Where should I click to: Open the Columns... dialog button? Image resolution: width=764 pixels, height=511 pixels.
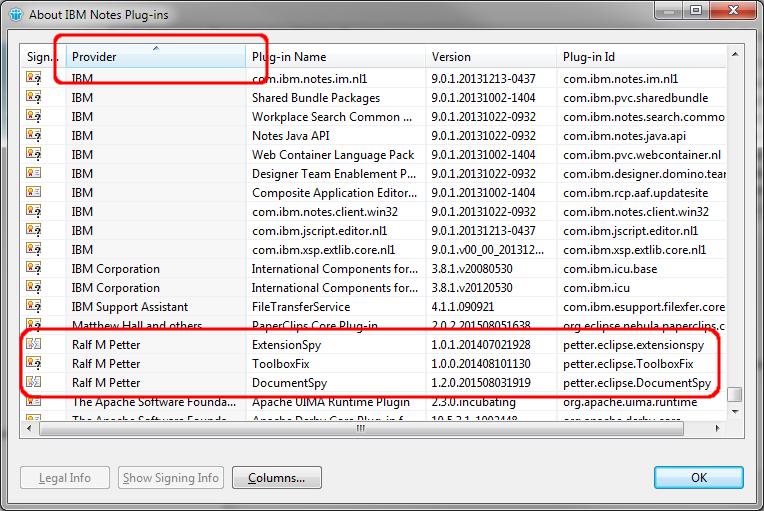point(277,478)
